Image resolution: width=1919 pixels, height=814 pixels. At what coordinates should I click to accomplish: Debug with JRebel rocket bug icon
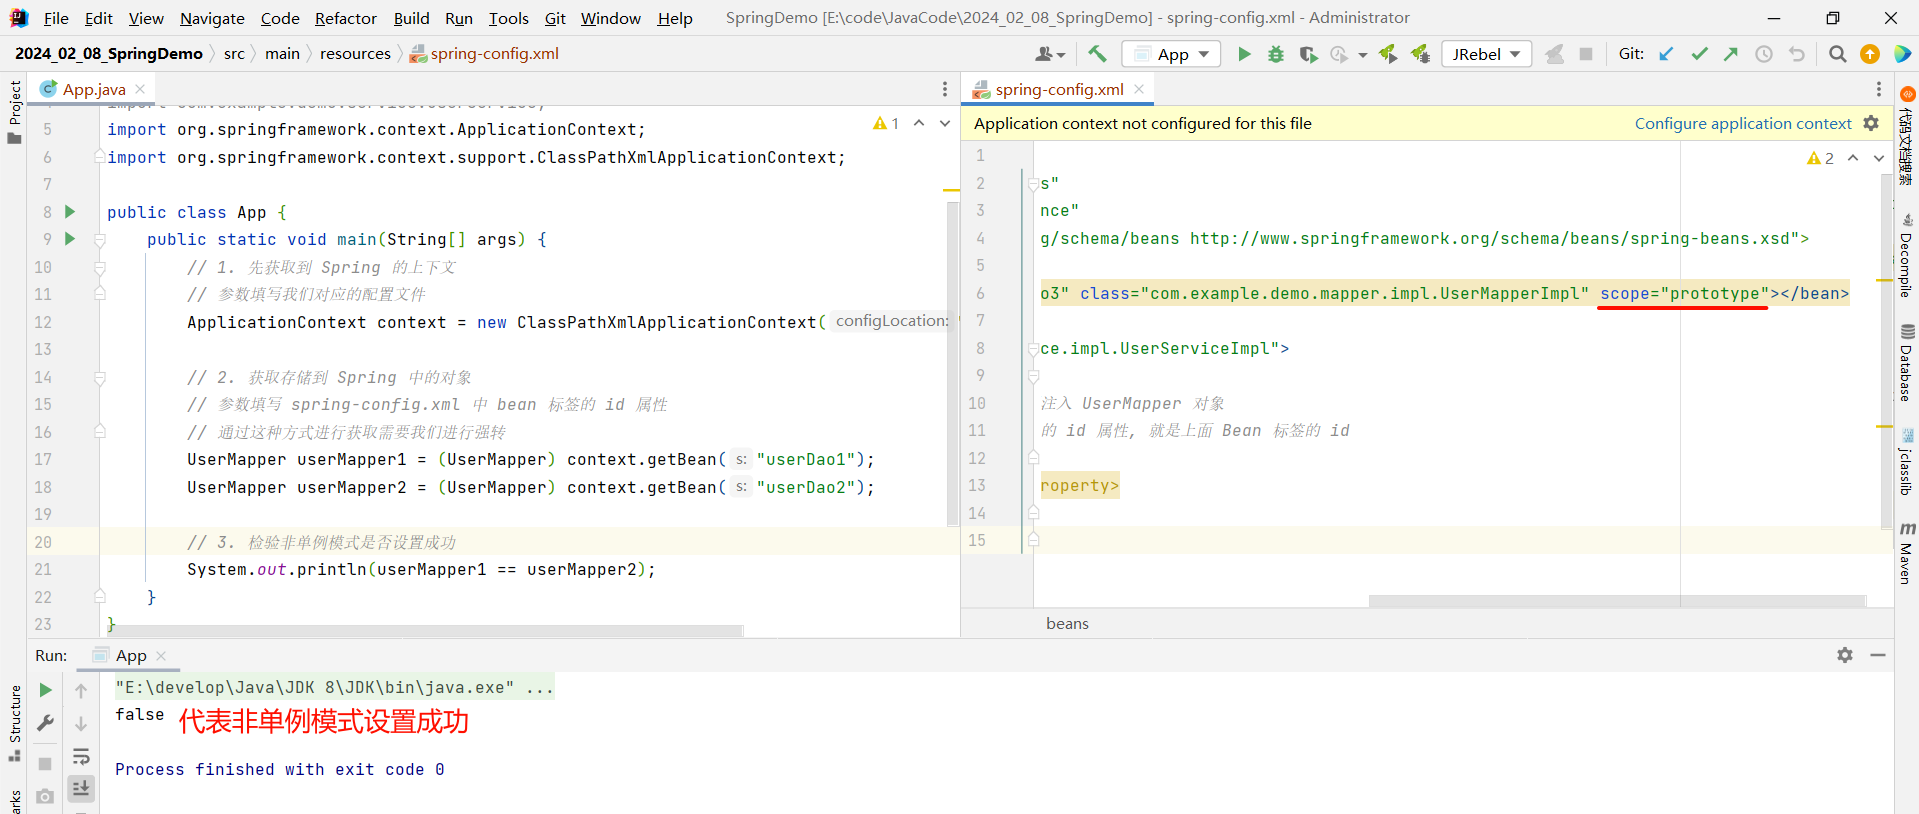click(x=1420, y=54)
